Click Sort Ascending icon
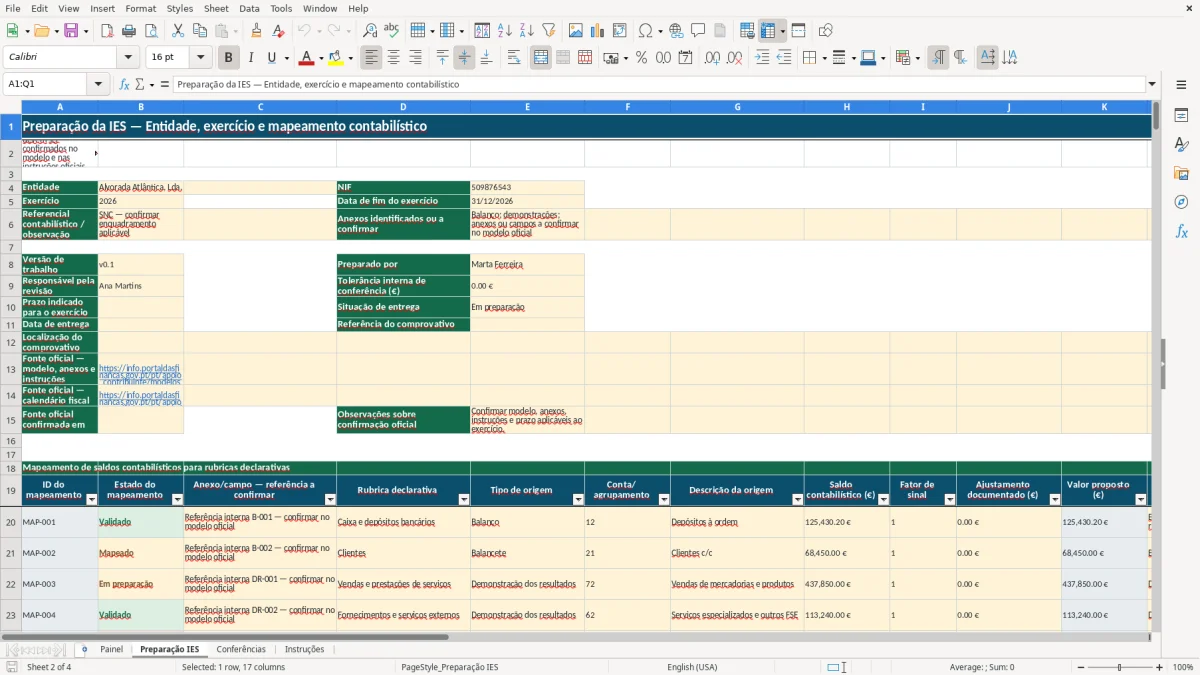 pyautogui.click(x=505, y=31)
